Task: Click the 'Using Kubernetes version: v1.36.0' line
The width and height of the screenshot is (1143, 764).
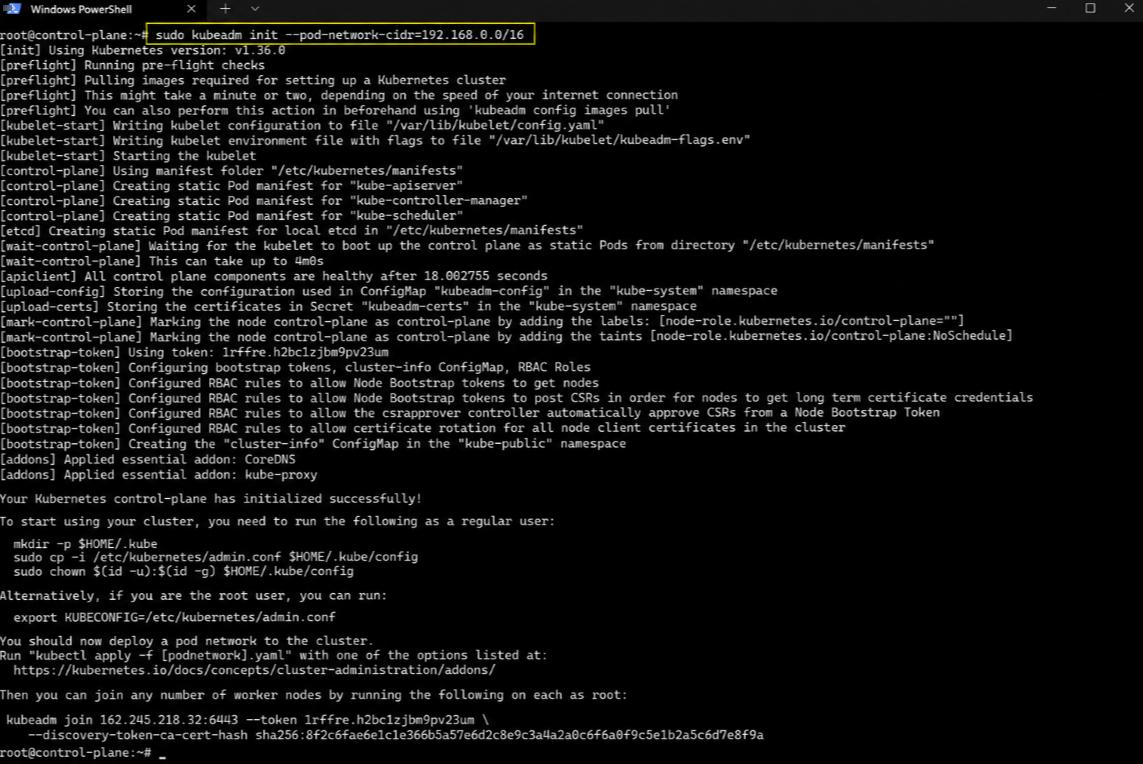Action: (143, 50)
